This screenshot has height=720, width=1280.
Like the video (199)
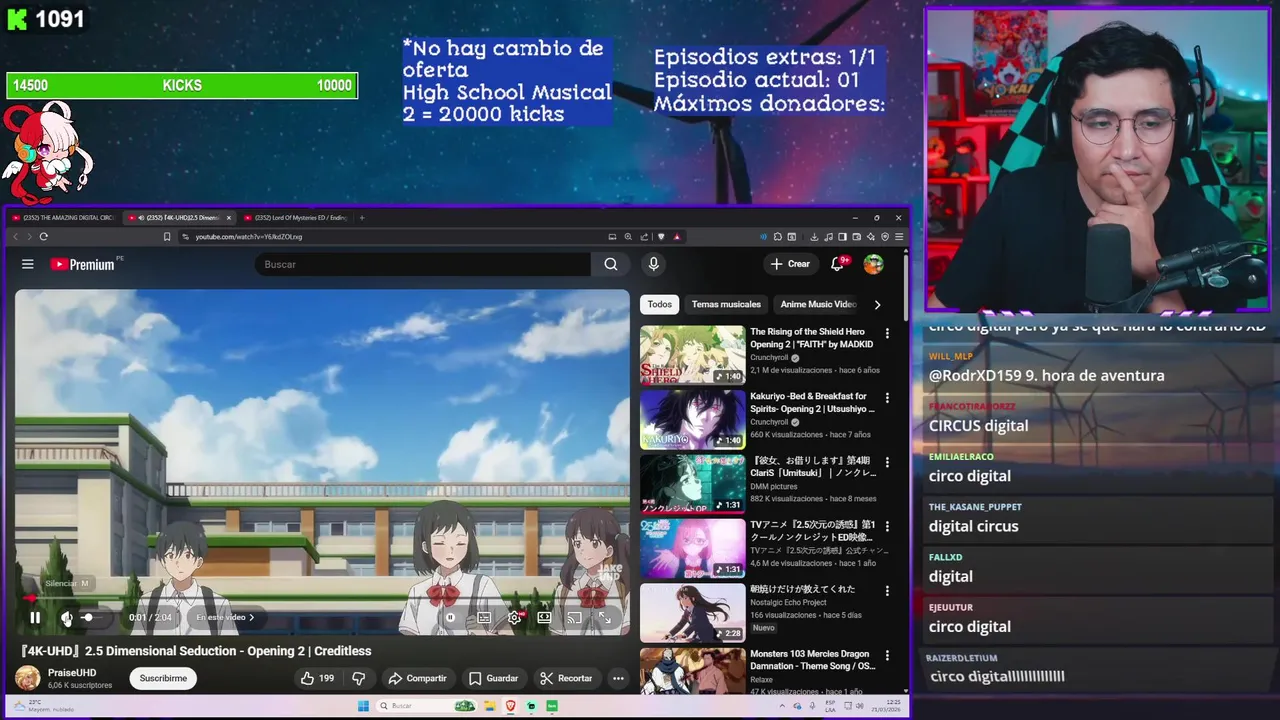click(316, 678)
